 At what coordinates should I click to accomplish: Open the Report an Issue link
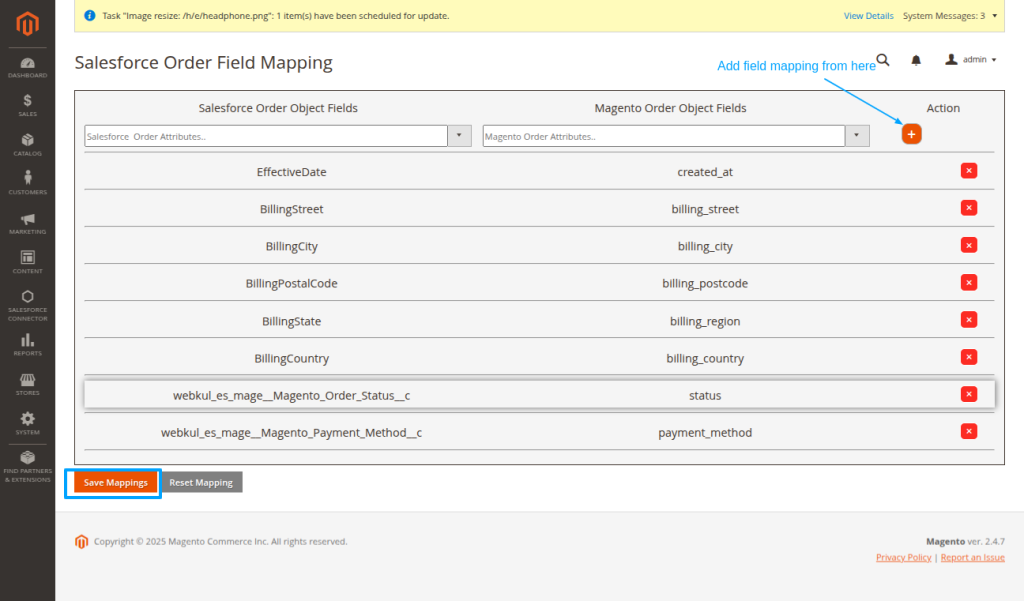tap(972, 557)
